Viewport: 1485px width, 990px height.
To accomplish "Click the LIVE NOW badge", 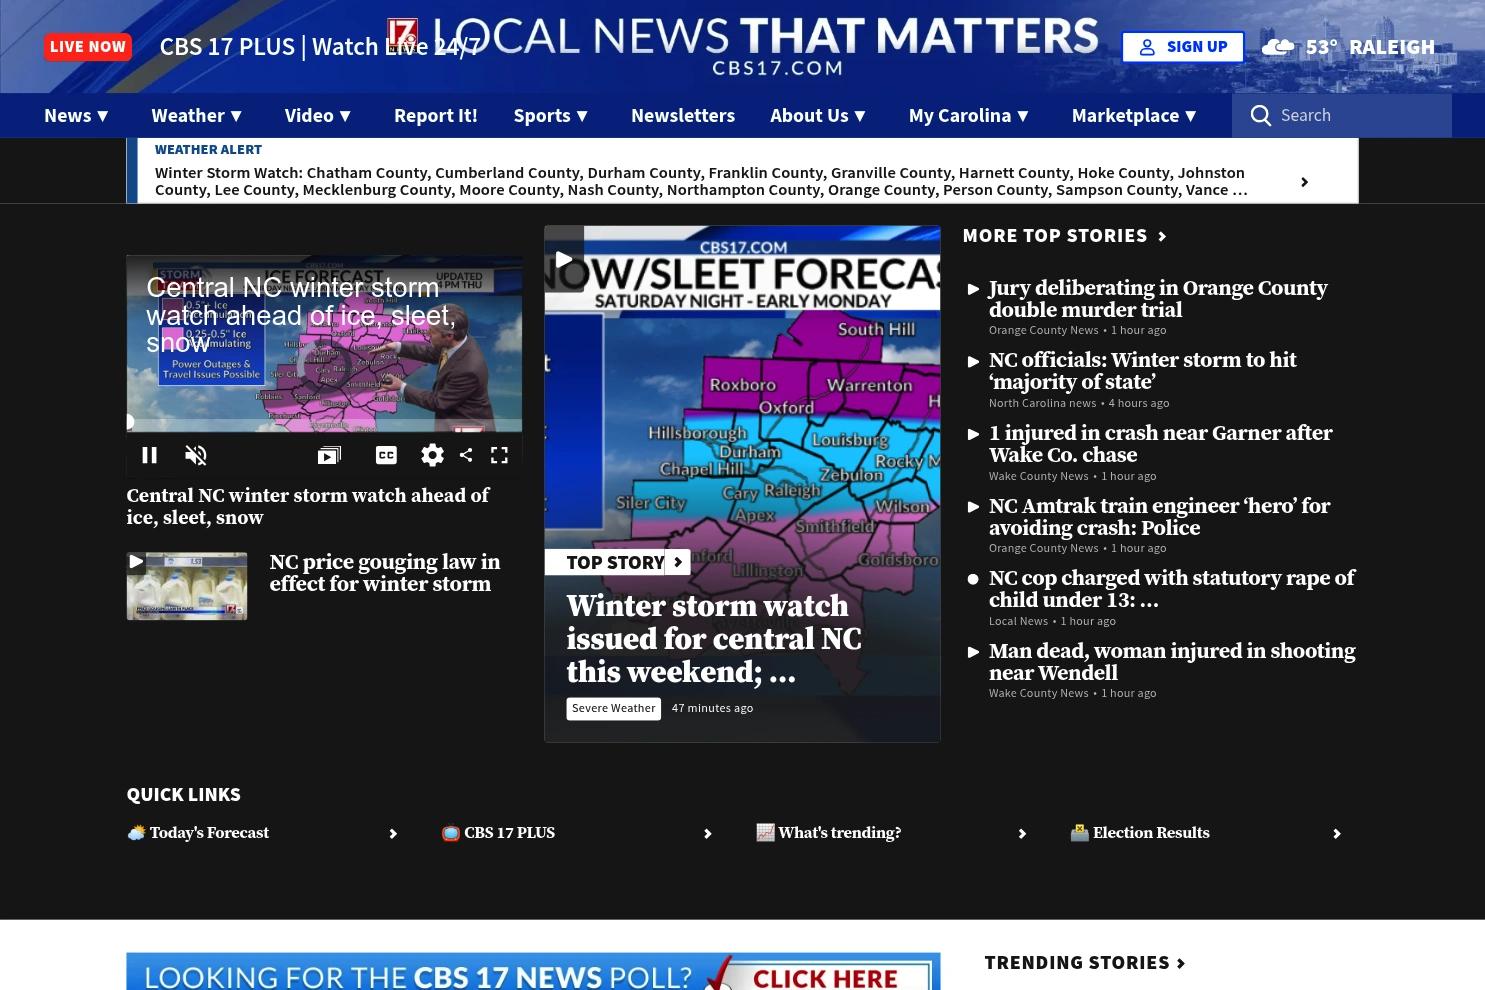I will pos(88,47).
